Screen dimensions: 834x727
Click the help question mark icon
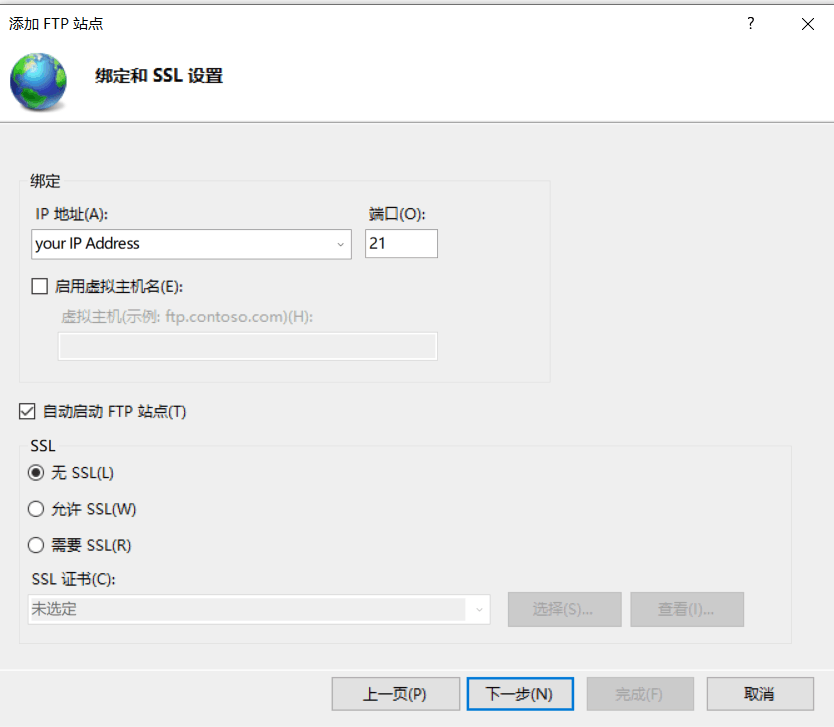coord(750,23)
